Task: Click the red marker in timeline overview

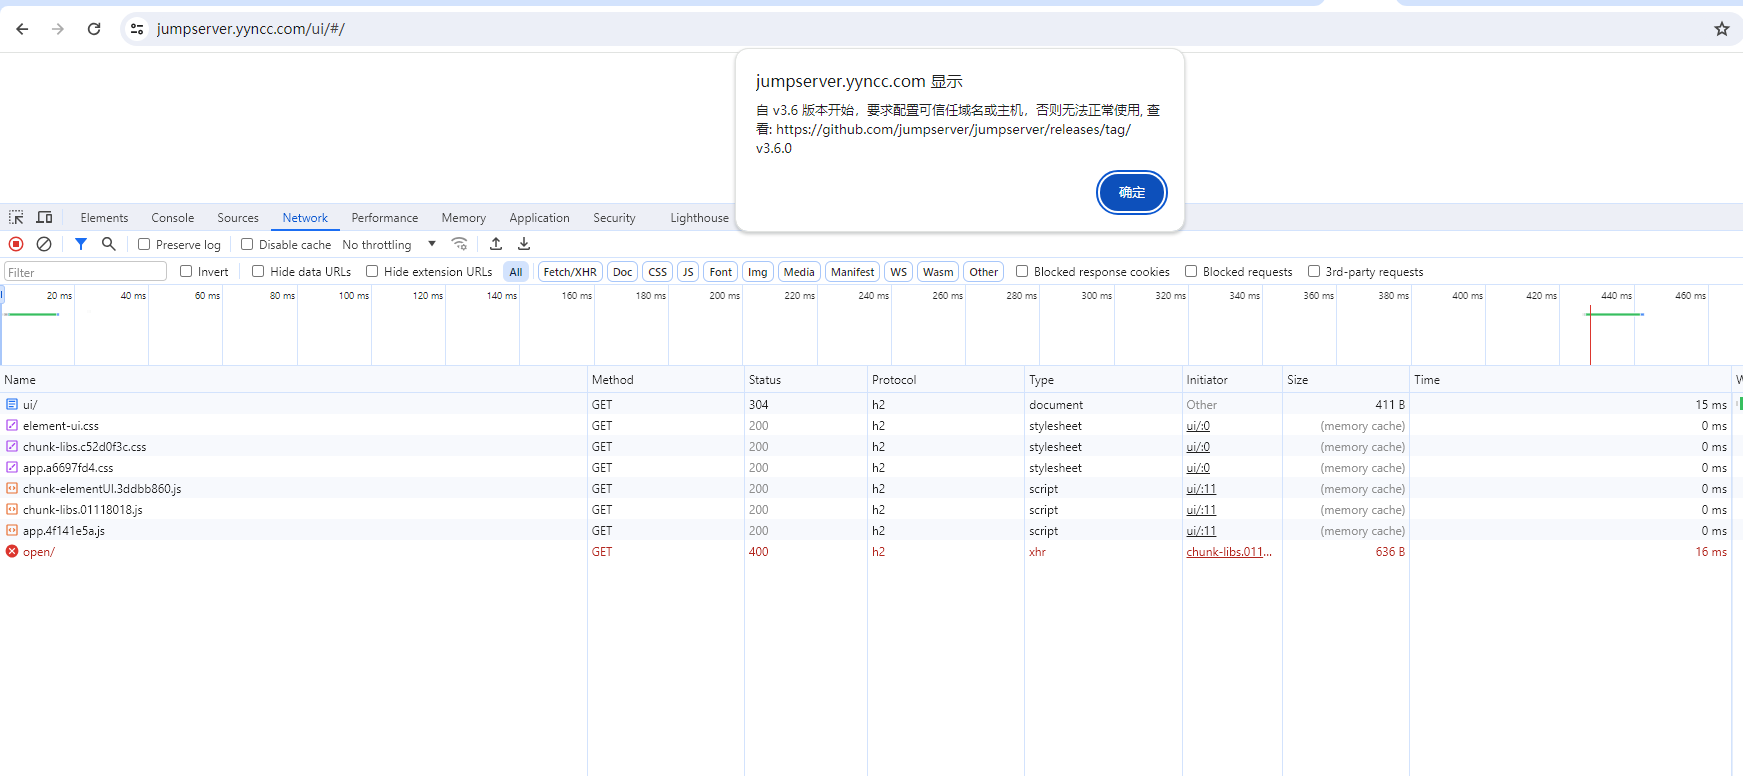Action: [x=1590, y=336]
